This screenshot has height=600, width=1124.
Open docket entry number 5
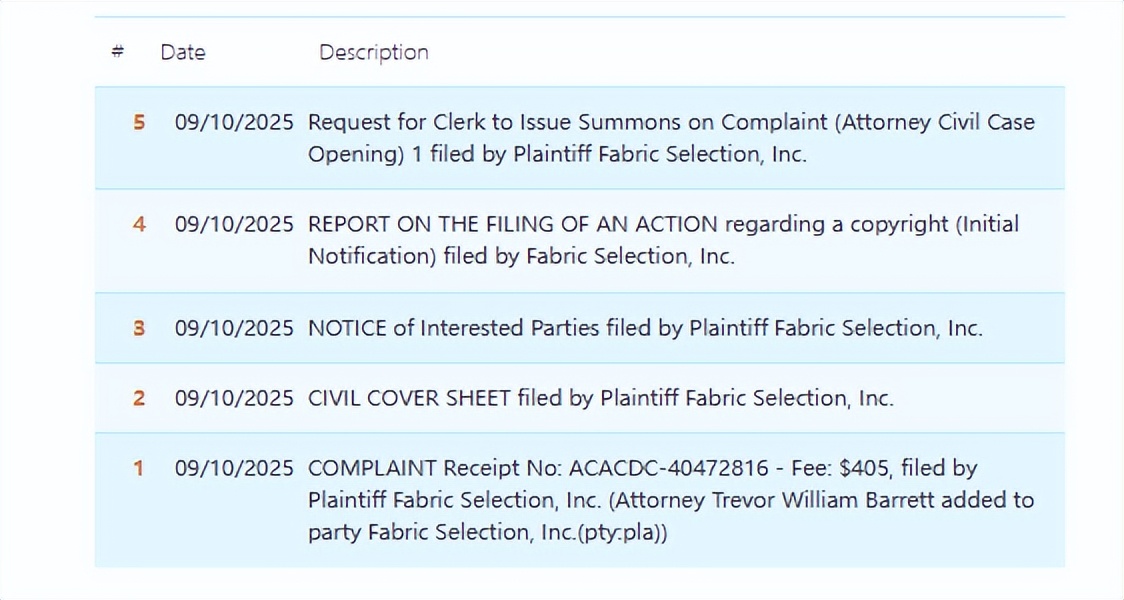(139, 122)
